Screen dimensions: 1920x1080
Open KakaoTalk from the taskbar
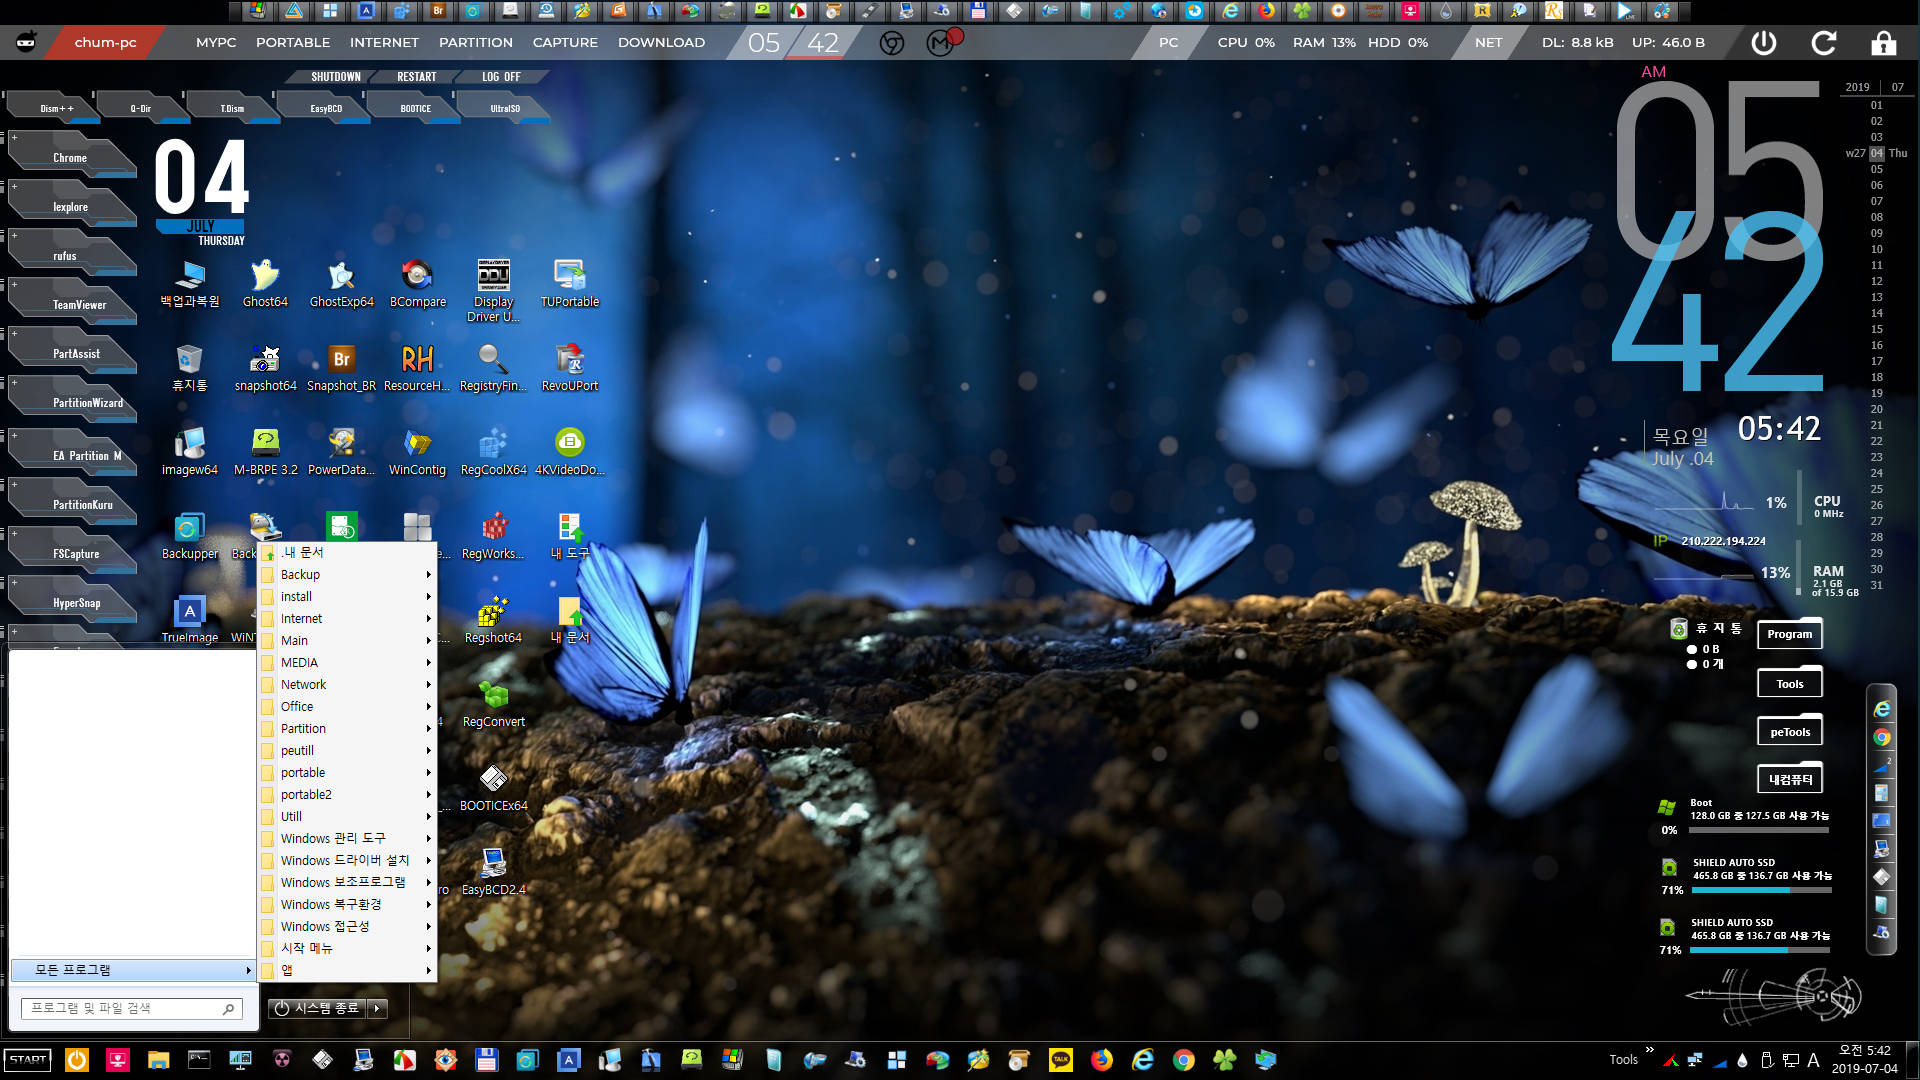(1060, 1060)
